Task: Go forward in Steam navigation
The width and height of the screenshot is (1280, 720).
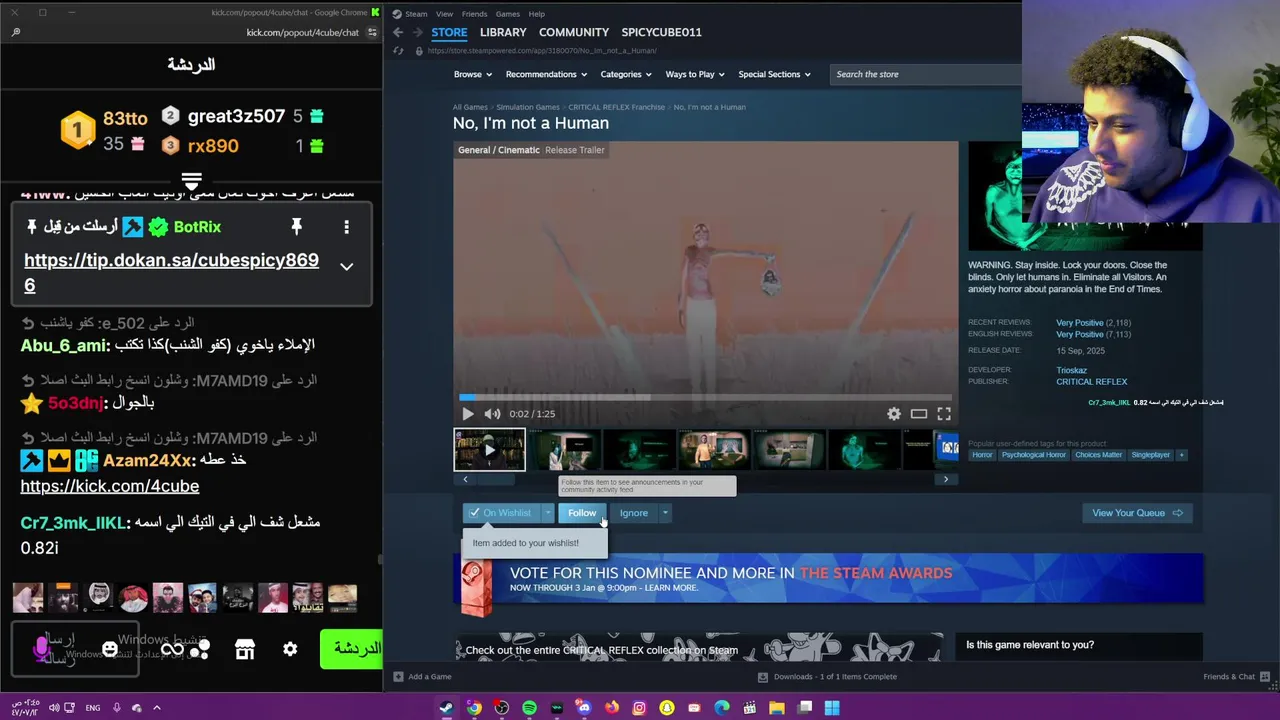Action: [417, 32]
